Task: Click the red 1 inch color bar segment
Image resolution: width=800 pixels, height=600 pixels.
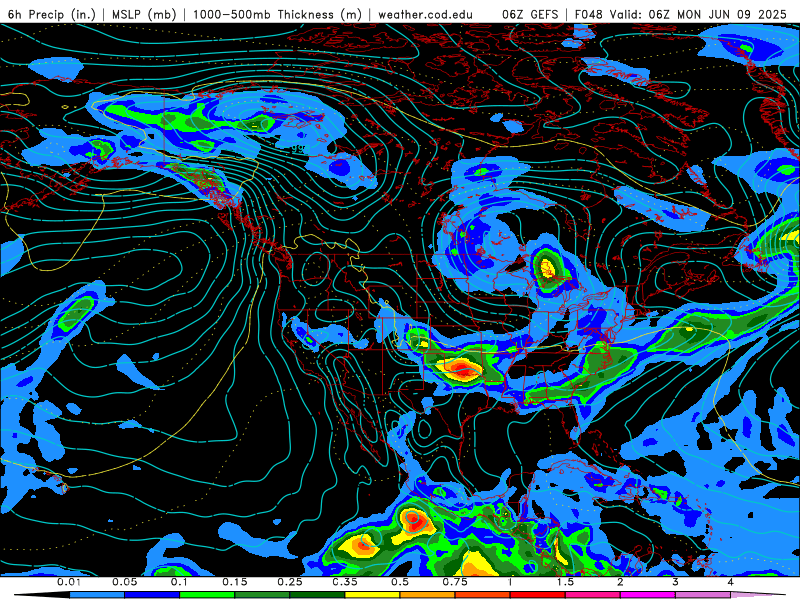Action: pyautogui.click(x=538, y=595)
